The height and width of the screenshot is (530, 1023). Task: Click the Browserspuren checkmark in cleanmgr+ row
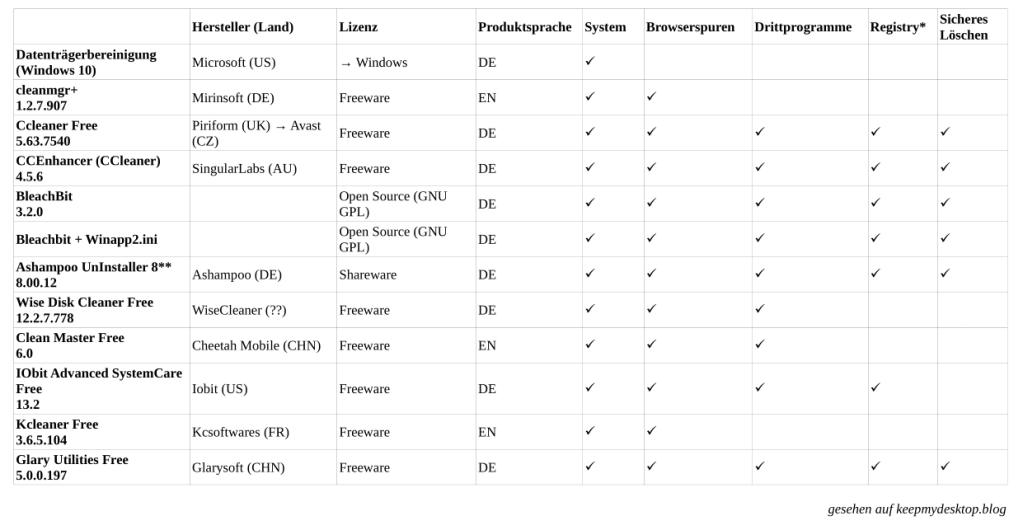tap(651, 97)
